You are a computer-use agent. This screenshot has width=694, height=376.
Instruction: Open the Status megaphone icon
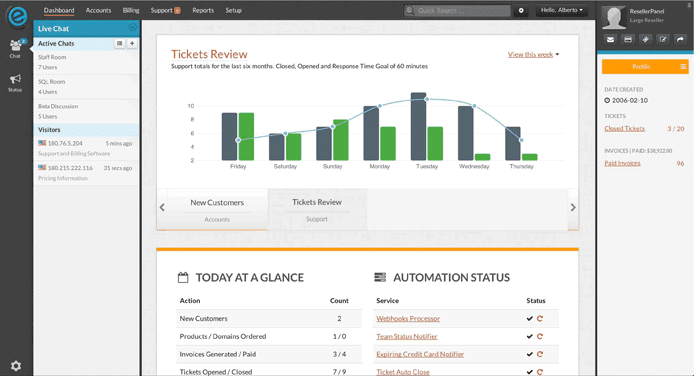tap(15, 83)
